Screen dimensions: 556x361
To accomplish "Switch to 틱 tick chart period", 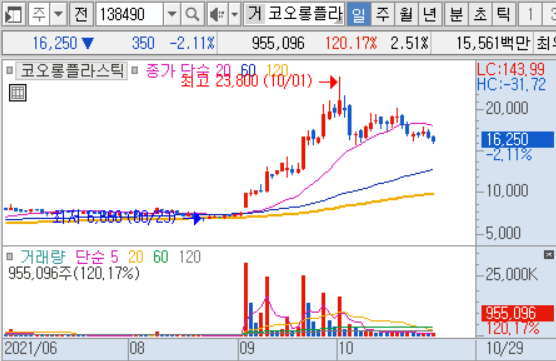I will [503, 14].
